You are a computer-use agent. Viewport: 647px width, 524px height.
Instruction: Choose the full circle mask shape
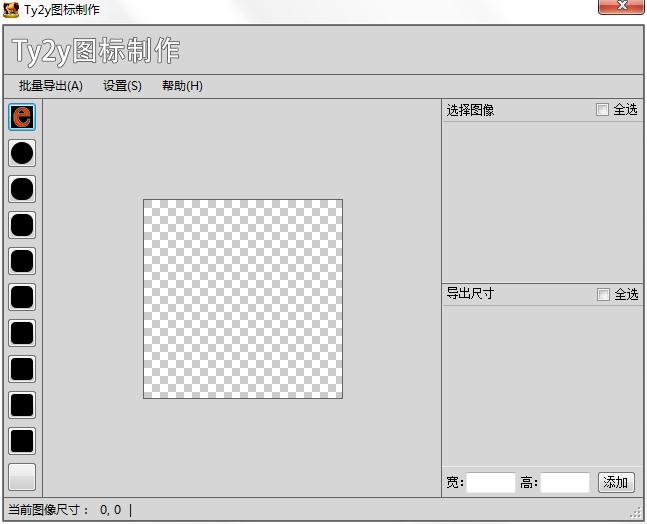22,153
